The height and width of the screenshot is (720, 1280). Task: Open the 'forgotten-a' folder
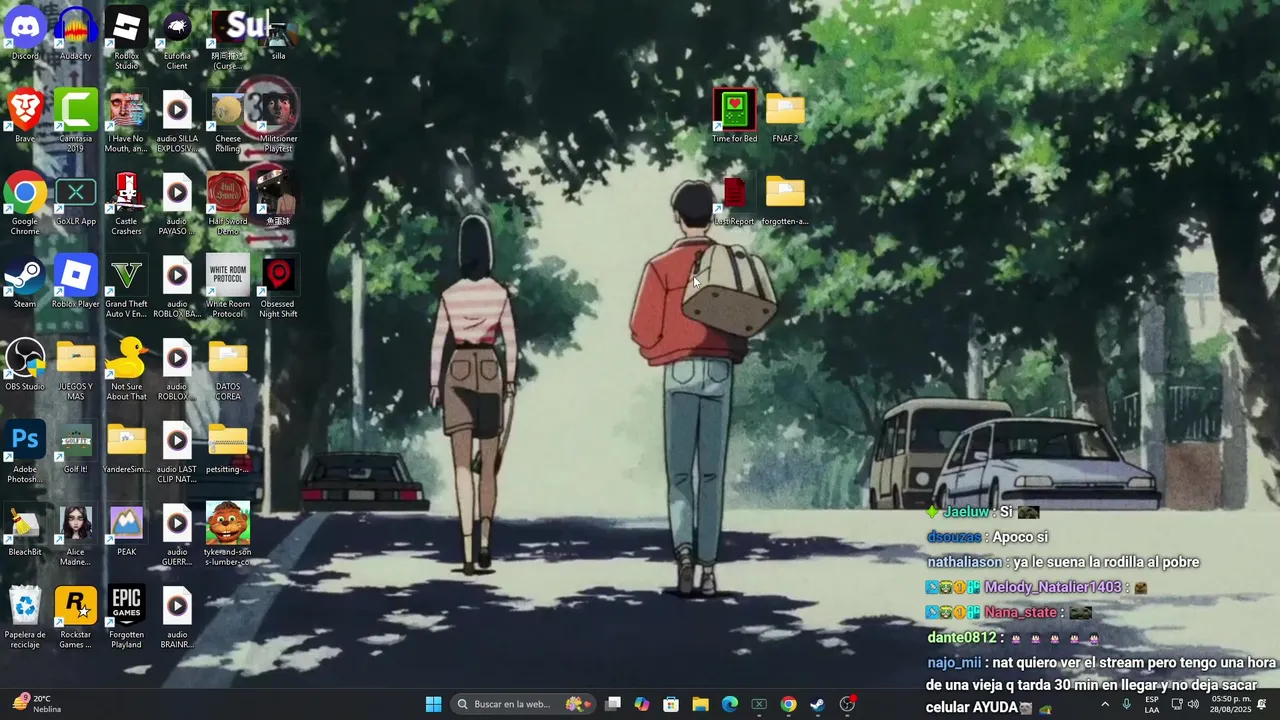pyautogui.click(x=785, y=200)
